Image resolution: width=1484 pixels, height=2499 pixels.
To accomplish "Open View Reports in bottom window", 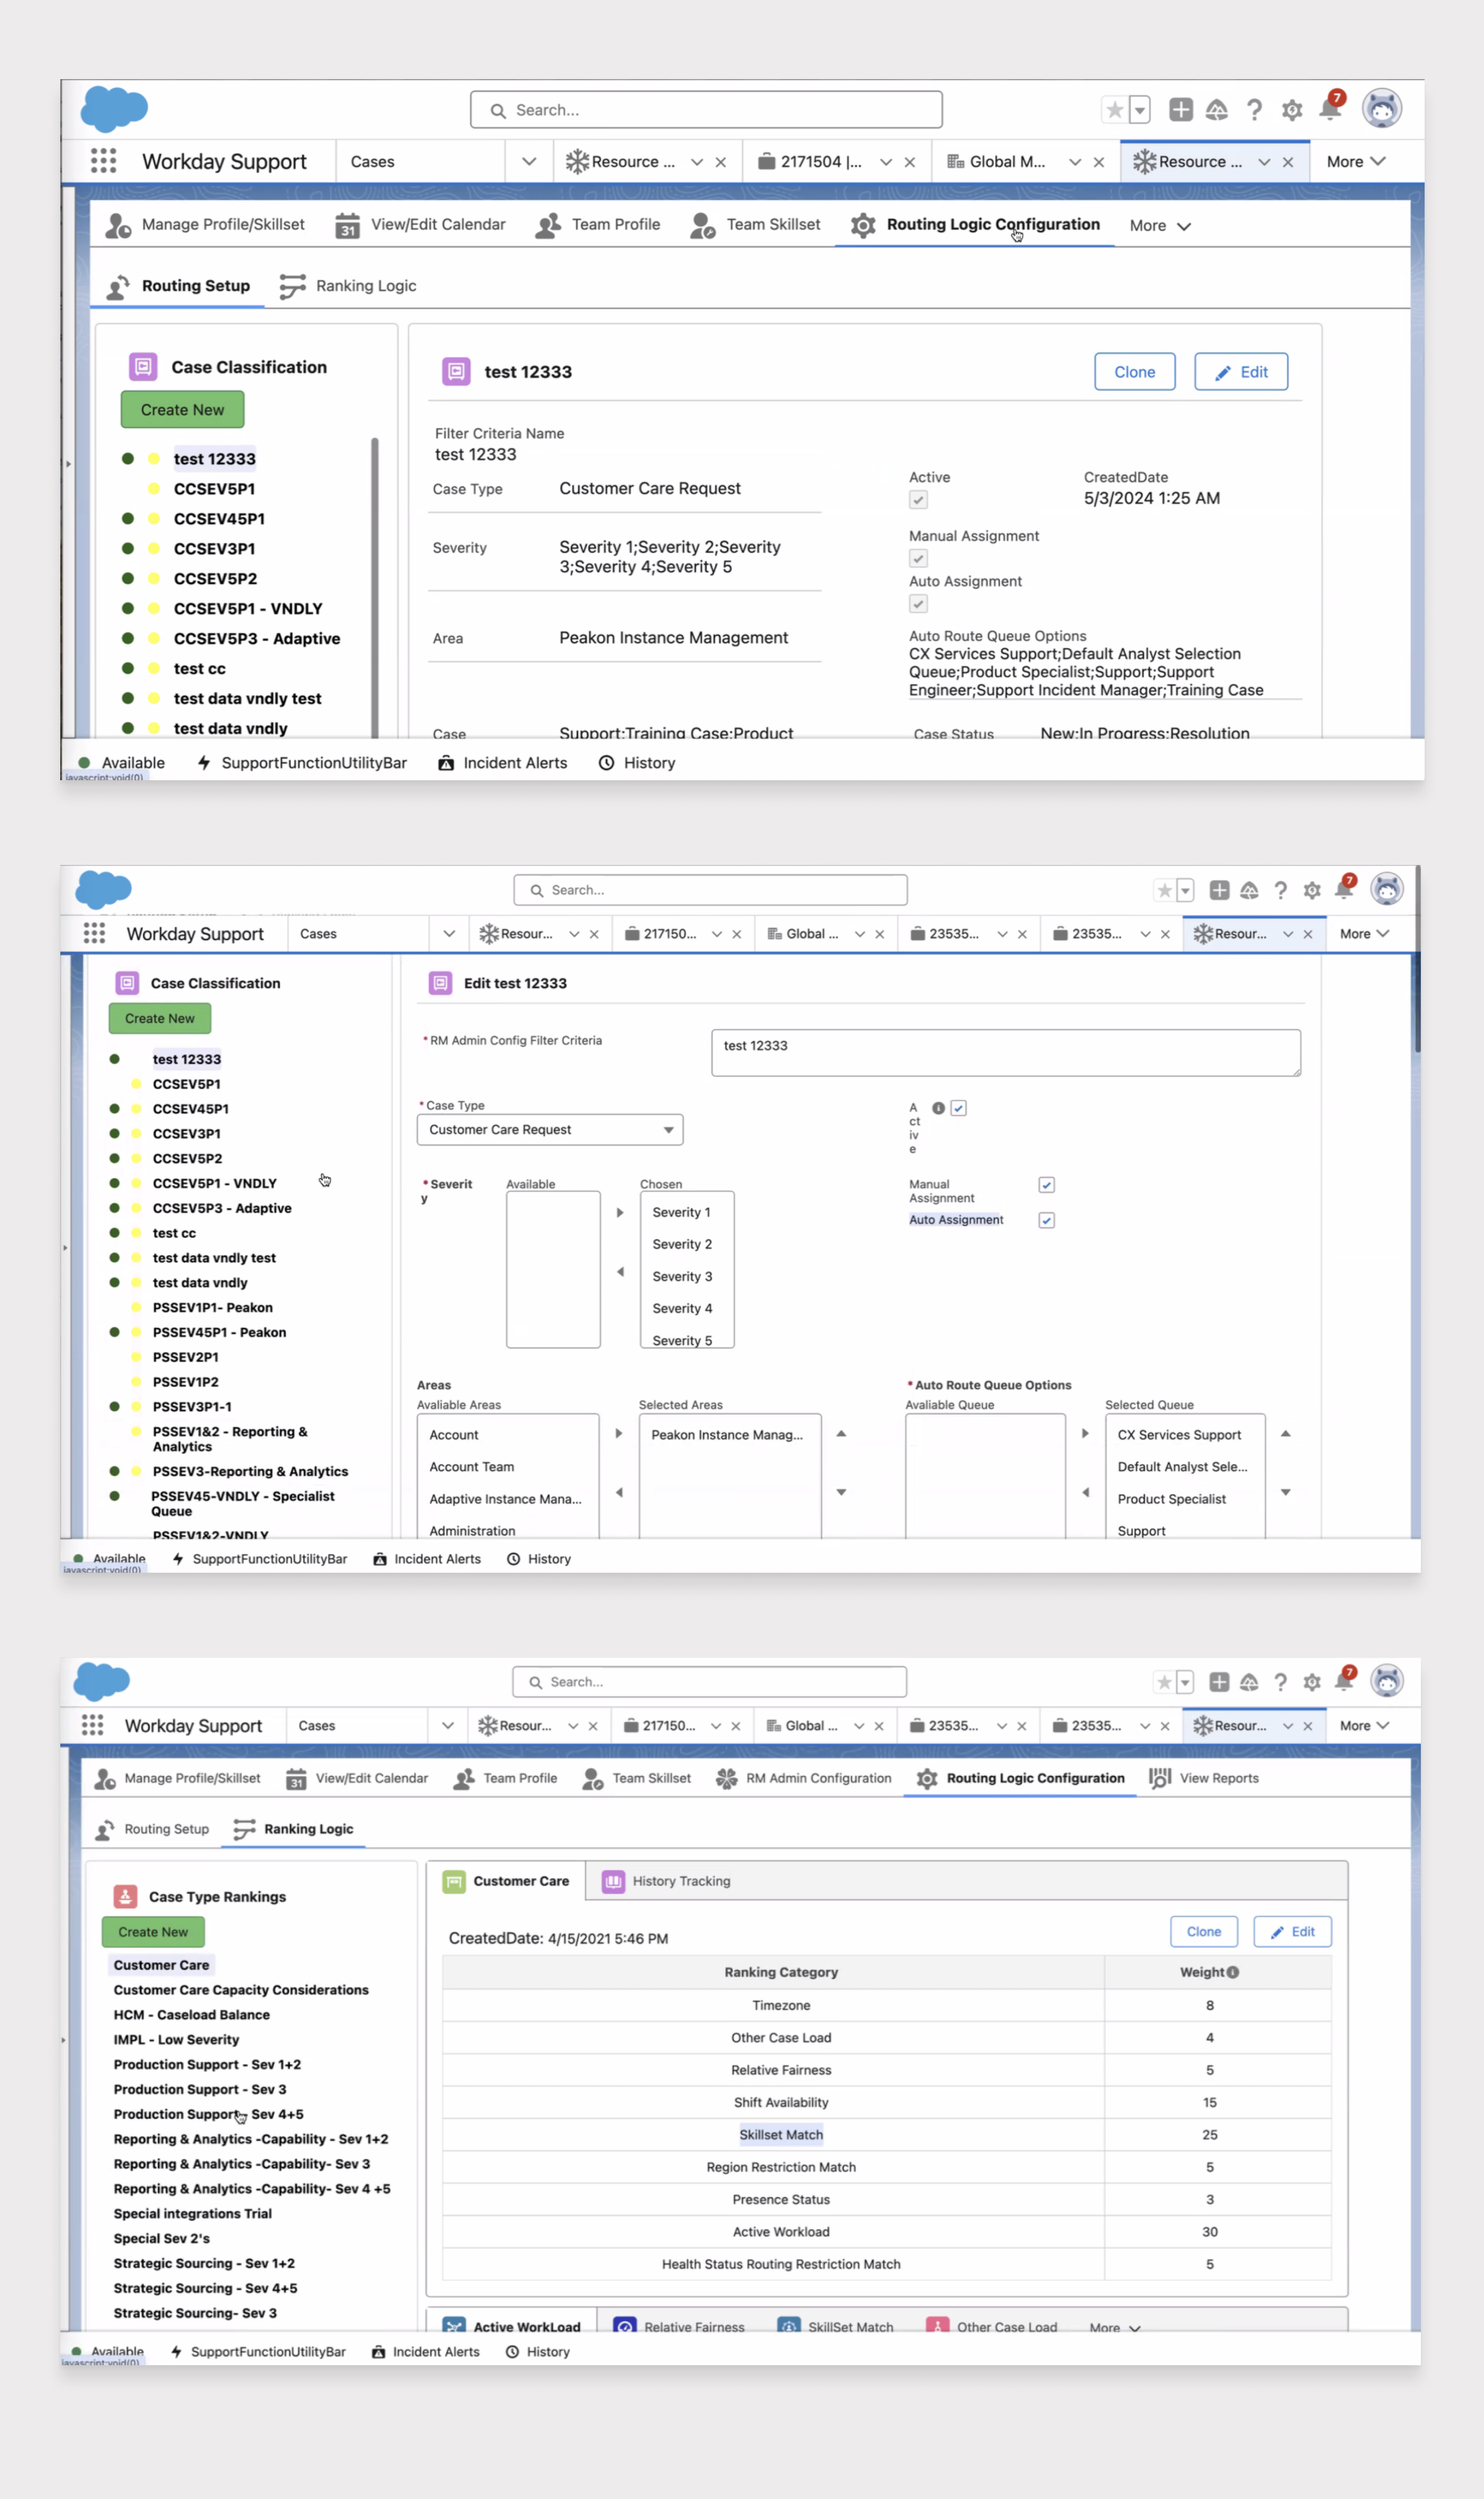I will click(1204, 1778).
